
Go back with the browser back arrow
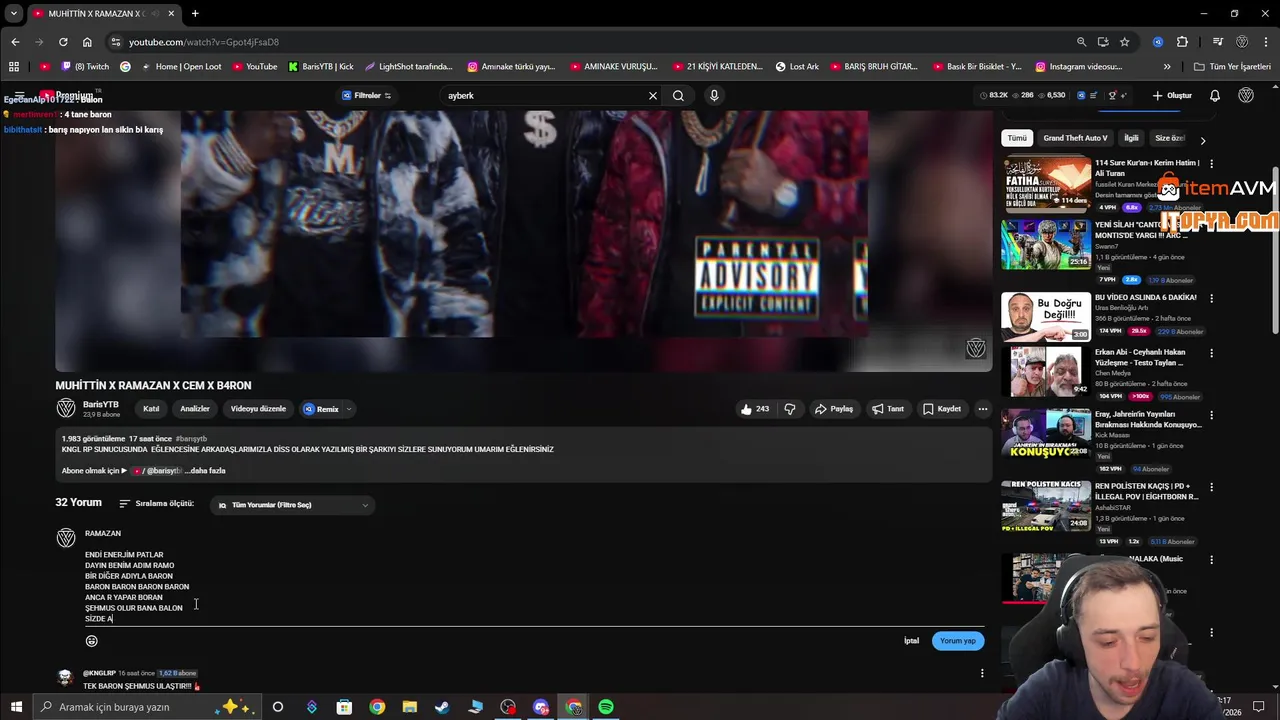(x=15, y=42)
